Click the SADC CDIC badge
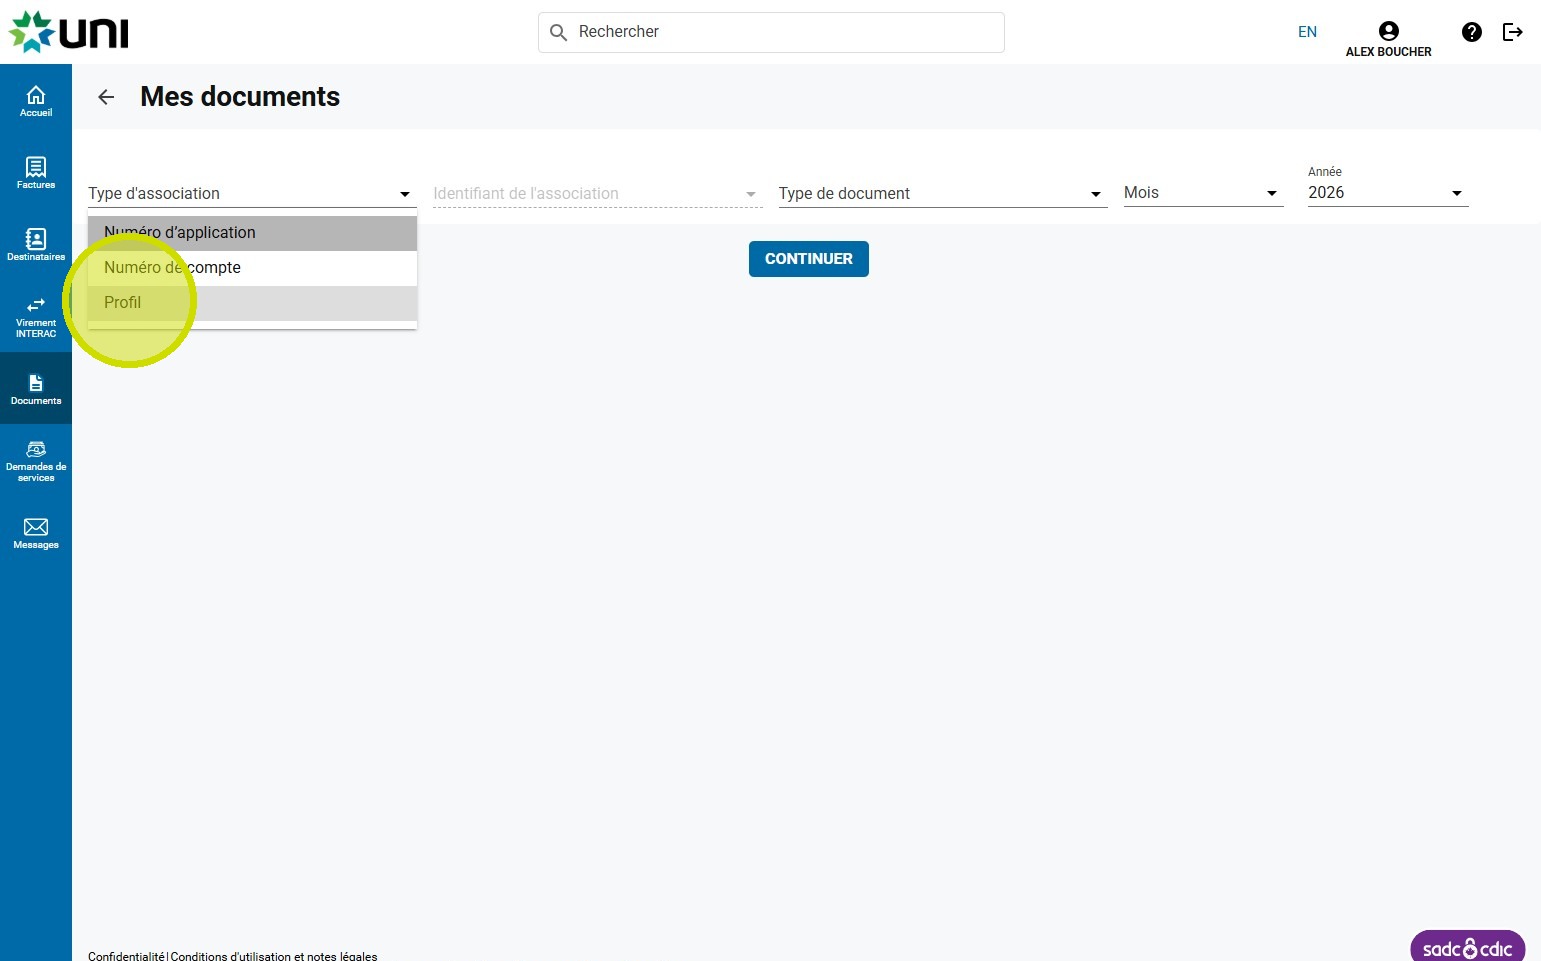 (1467, 946)
